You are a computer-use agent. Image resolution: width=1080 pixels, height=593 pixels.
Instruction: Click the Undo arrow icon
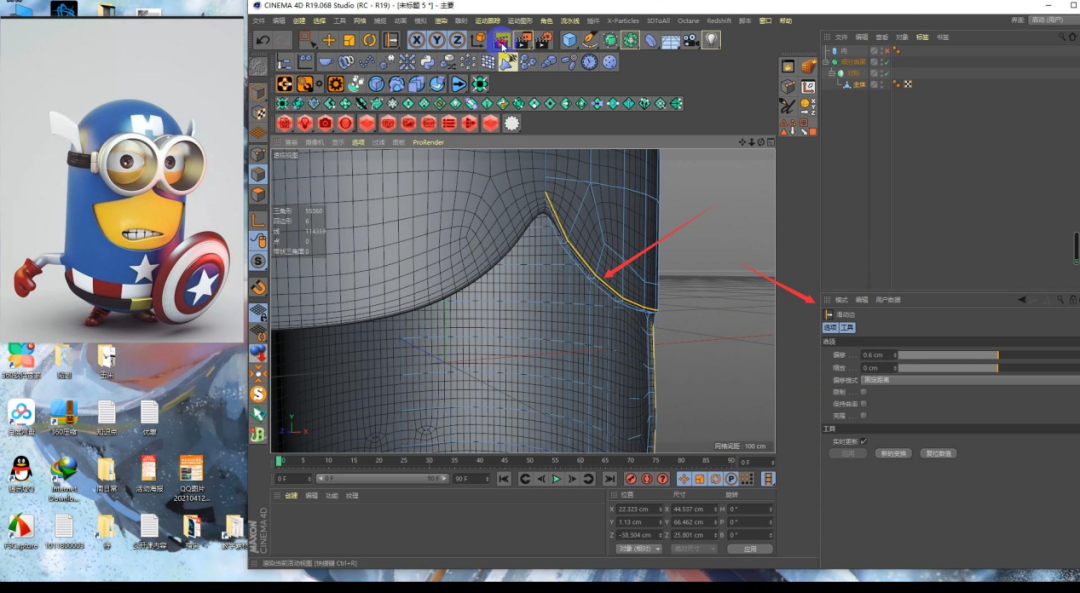pos(262,40)
